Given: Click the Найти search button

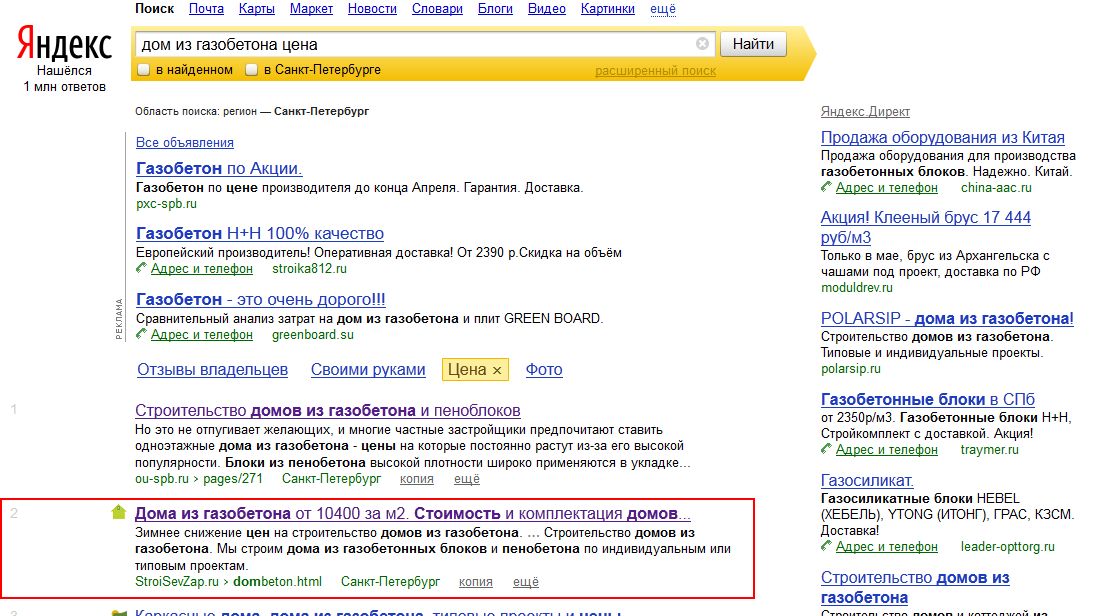Looking at the screenshot, I should coord(753,44).
